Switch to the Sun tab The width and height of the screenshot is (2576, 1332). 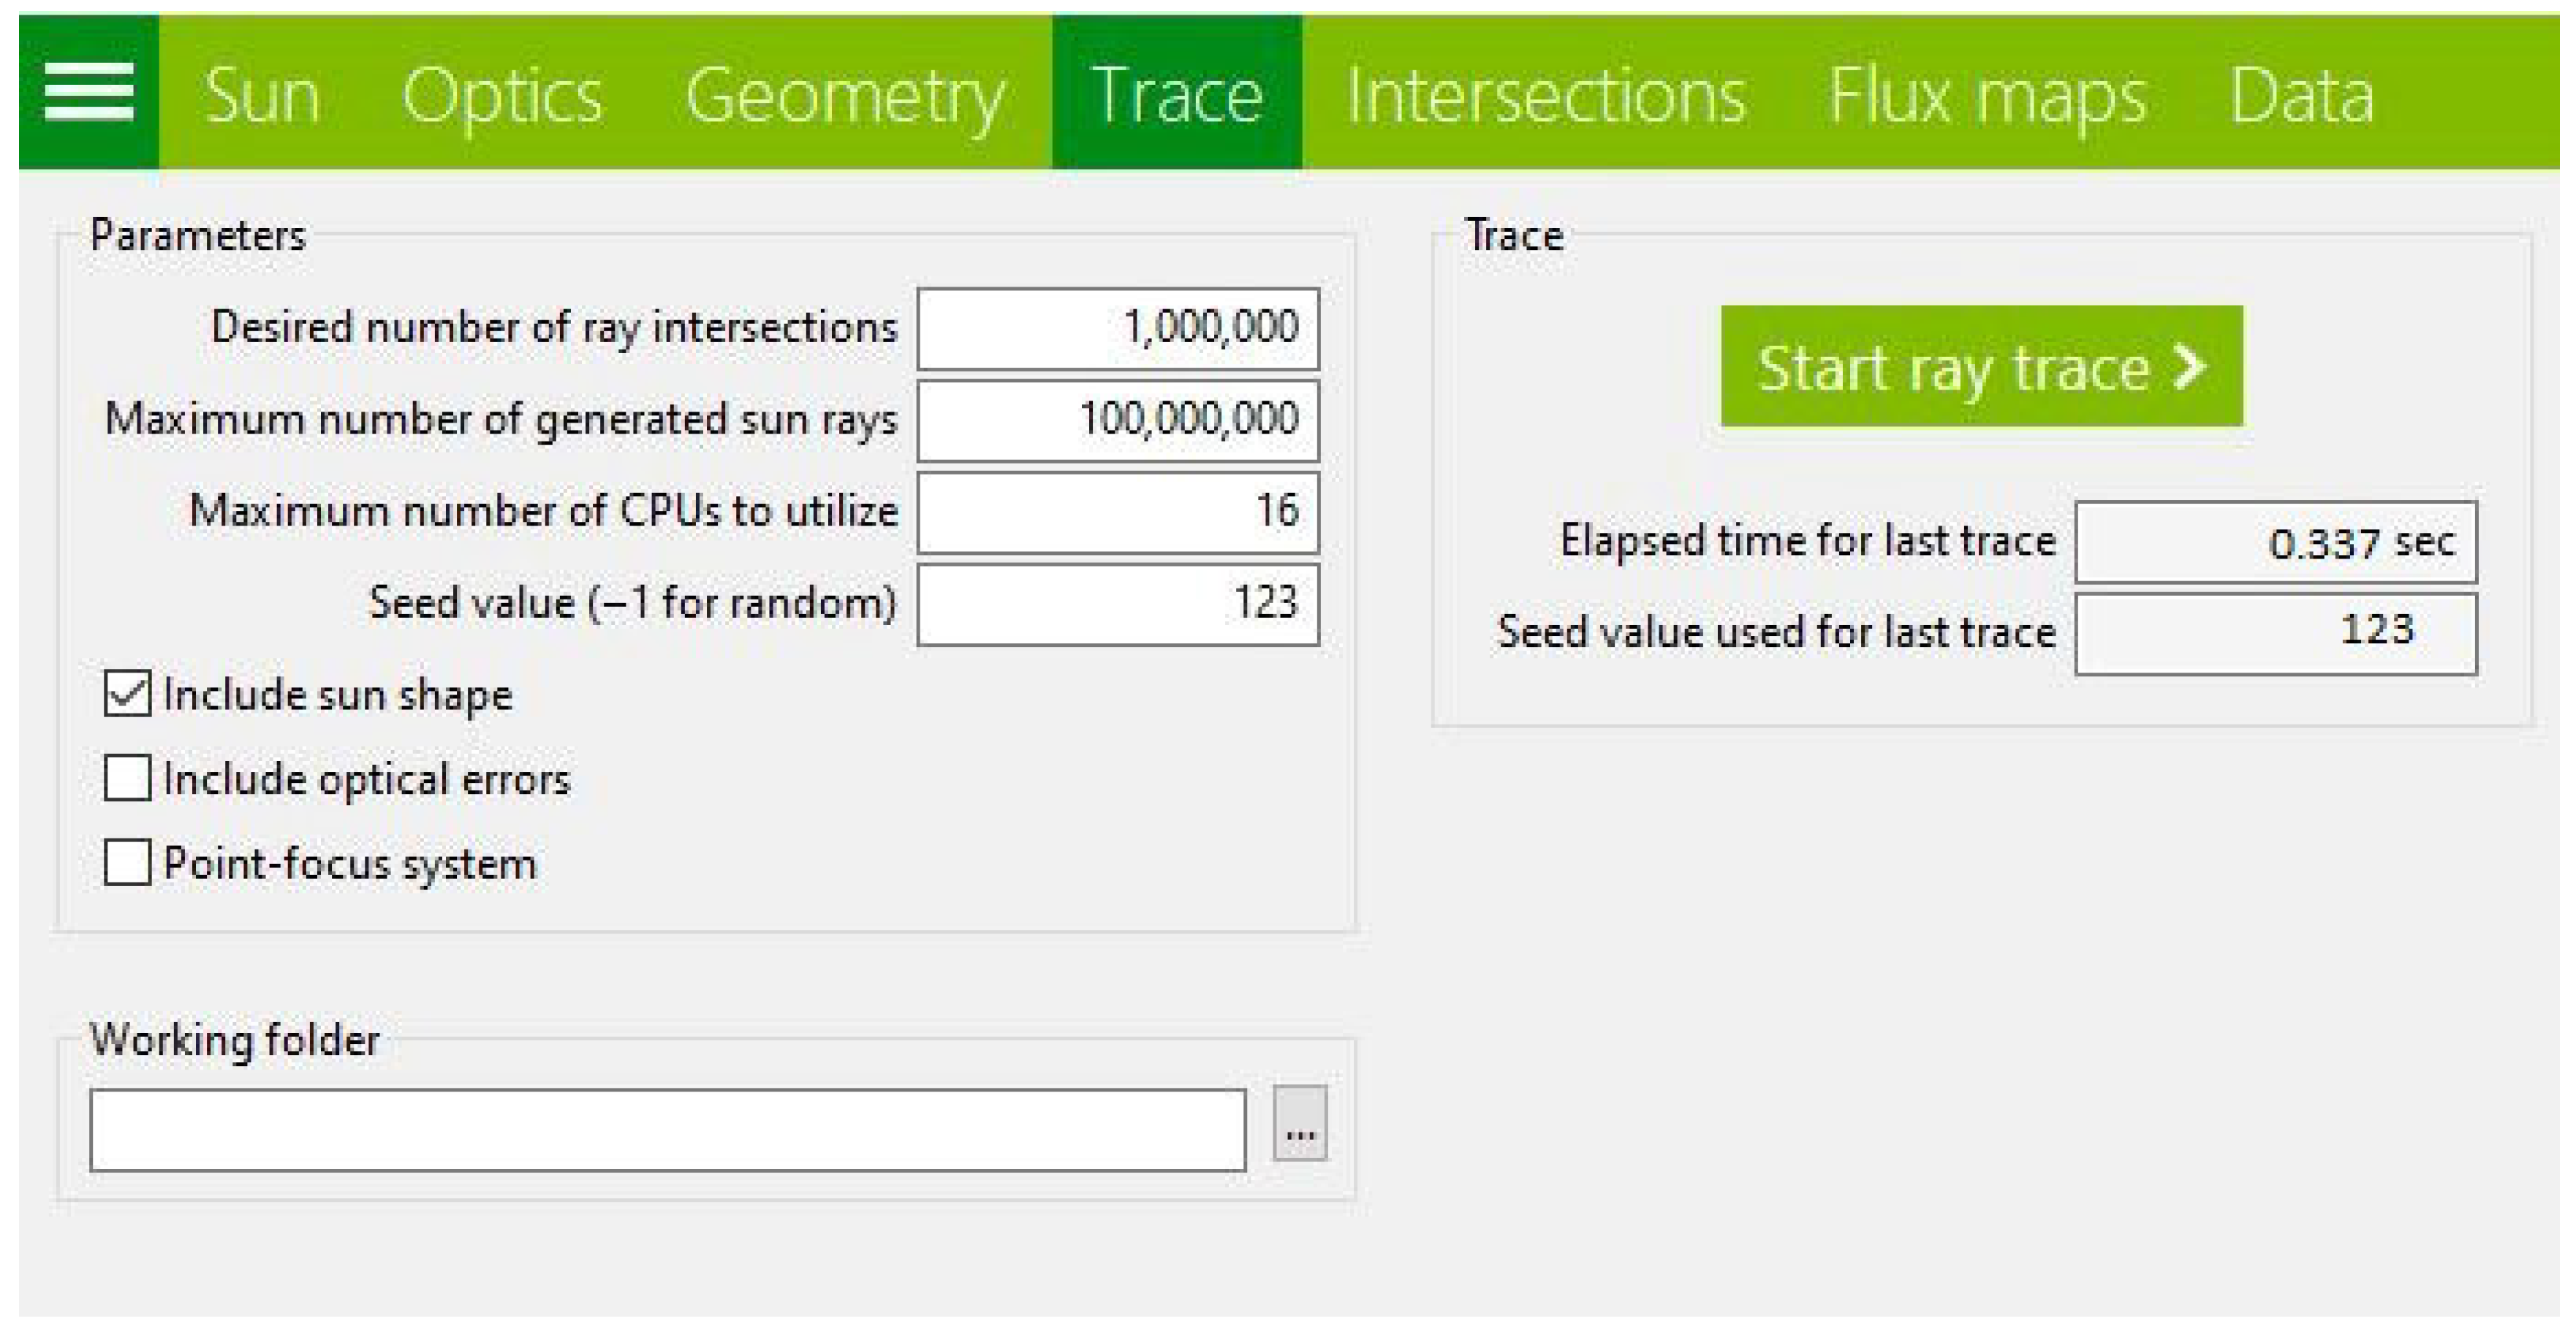[x=262, y=95]
